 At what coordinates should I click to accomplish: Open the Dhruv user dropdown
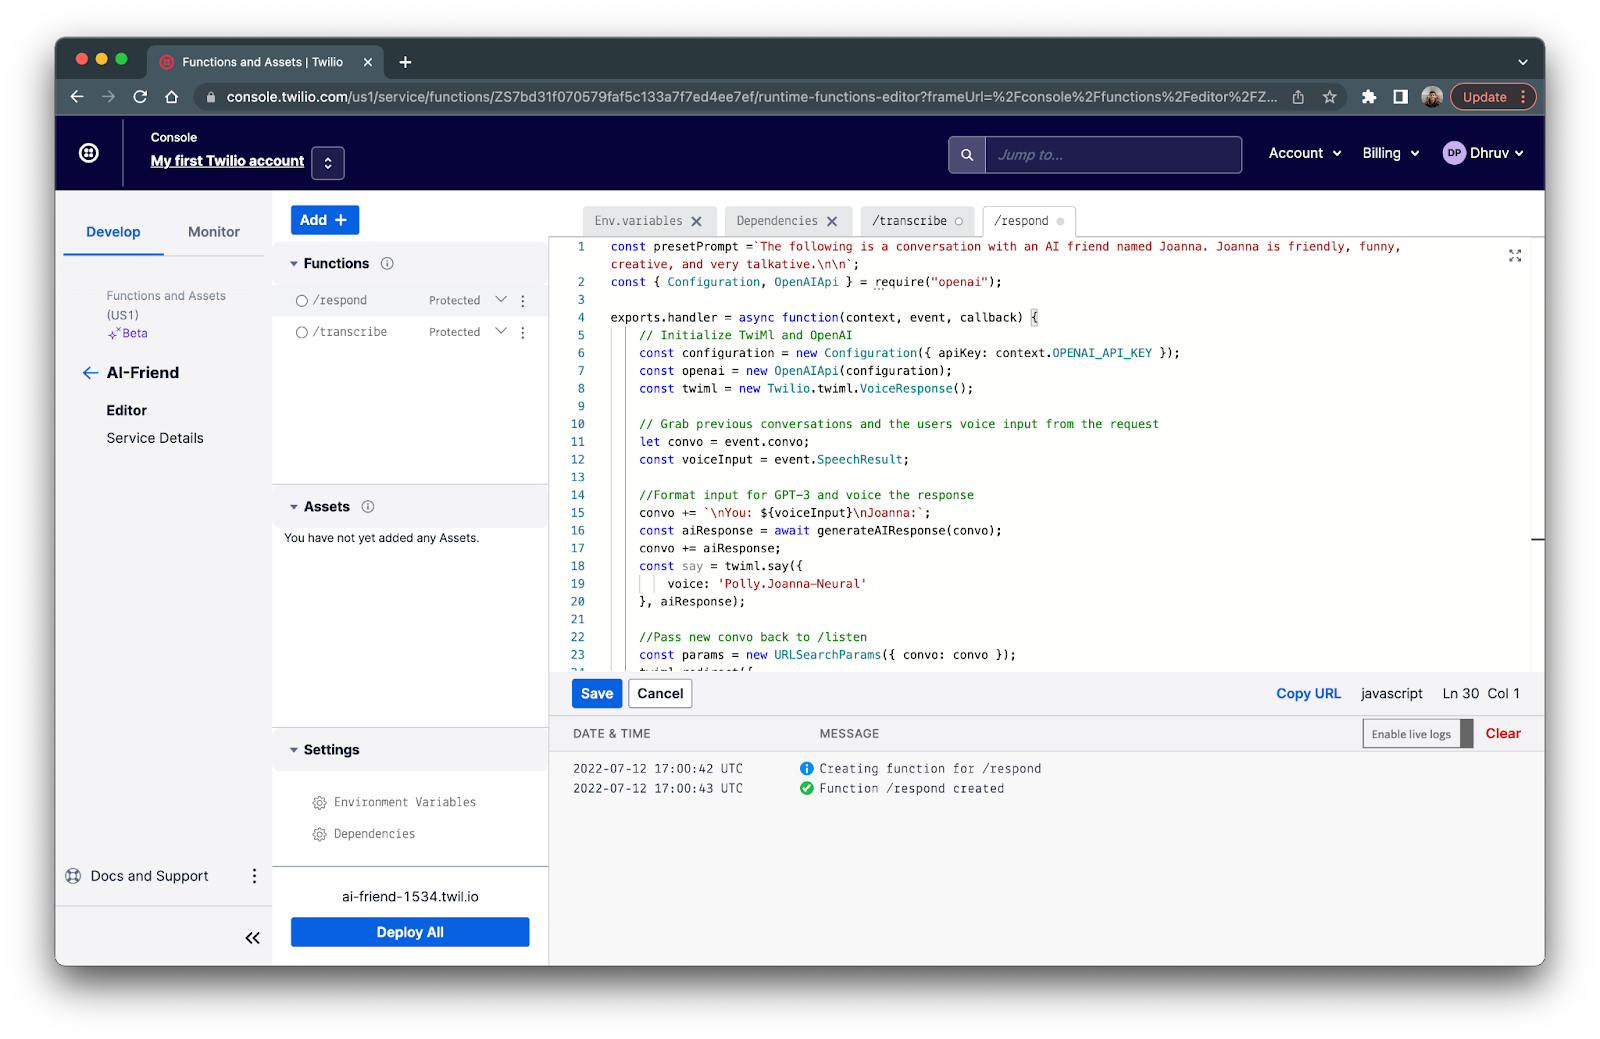click(1497, 153)
